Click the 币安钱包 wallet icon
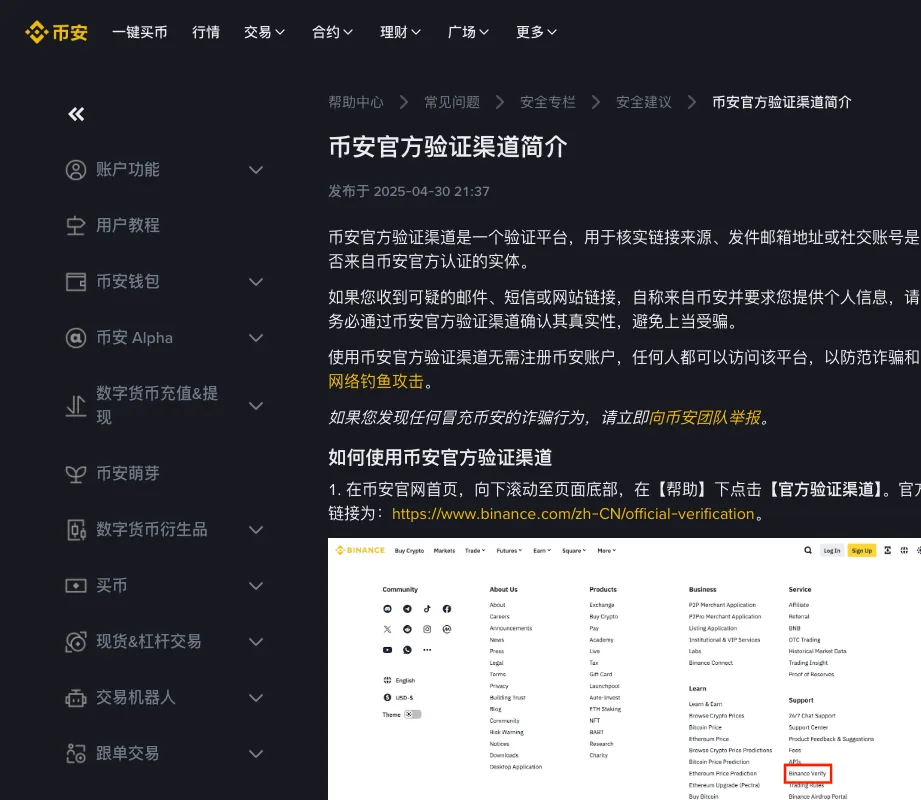The width and height of the screenshot is (921, 800). point(76,282)
